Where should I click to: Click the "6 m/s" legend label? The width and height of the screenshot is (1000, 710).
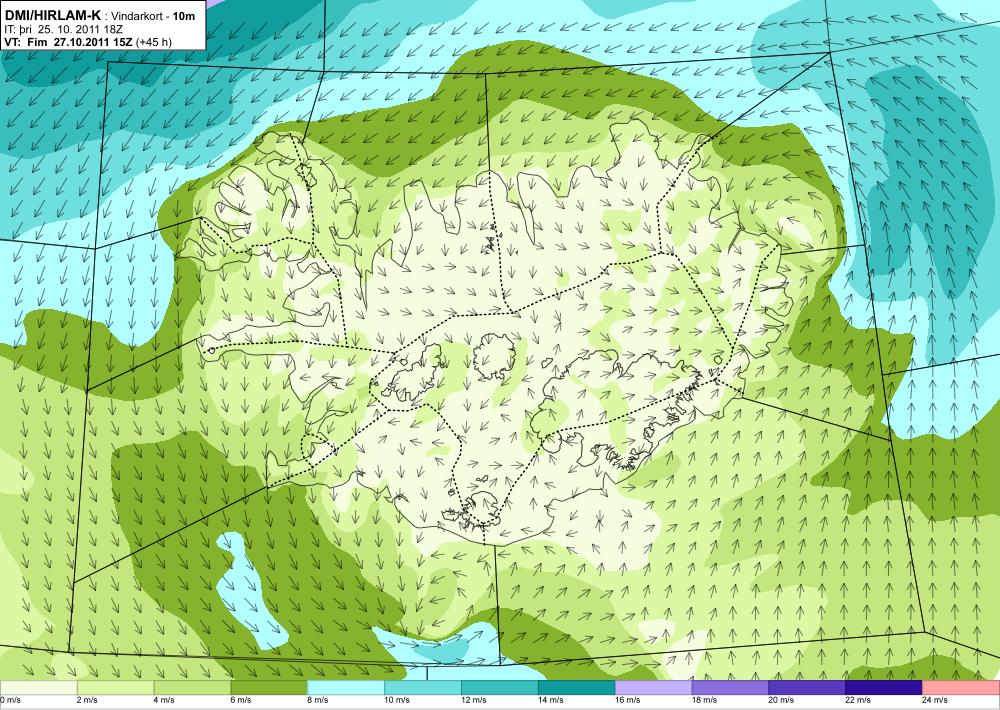point(241,700)
